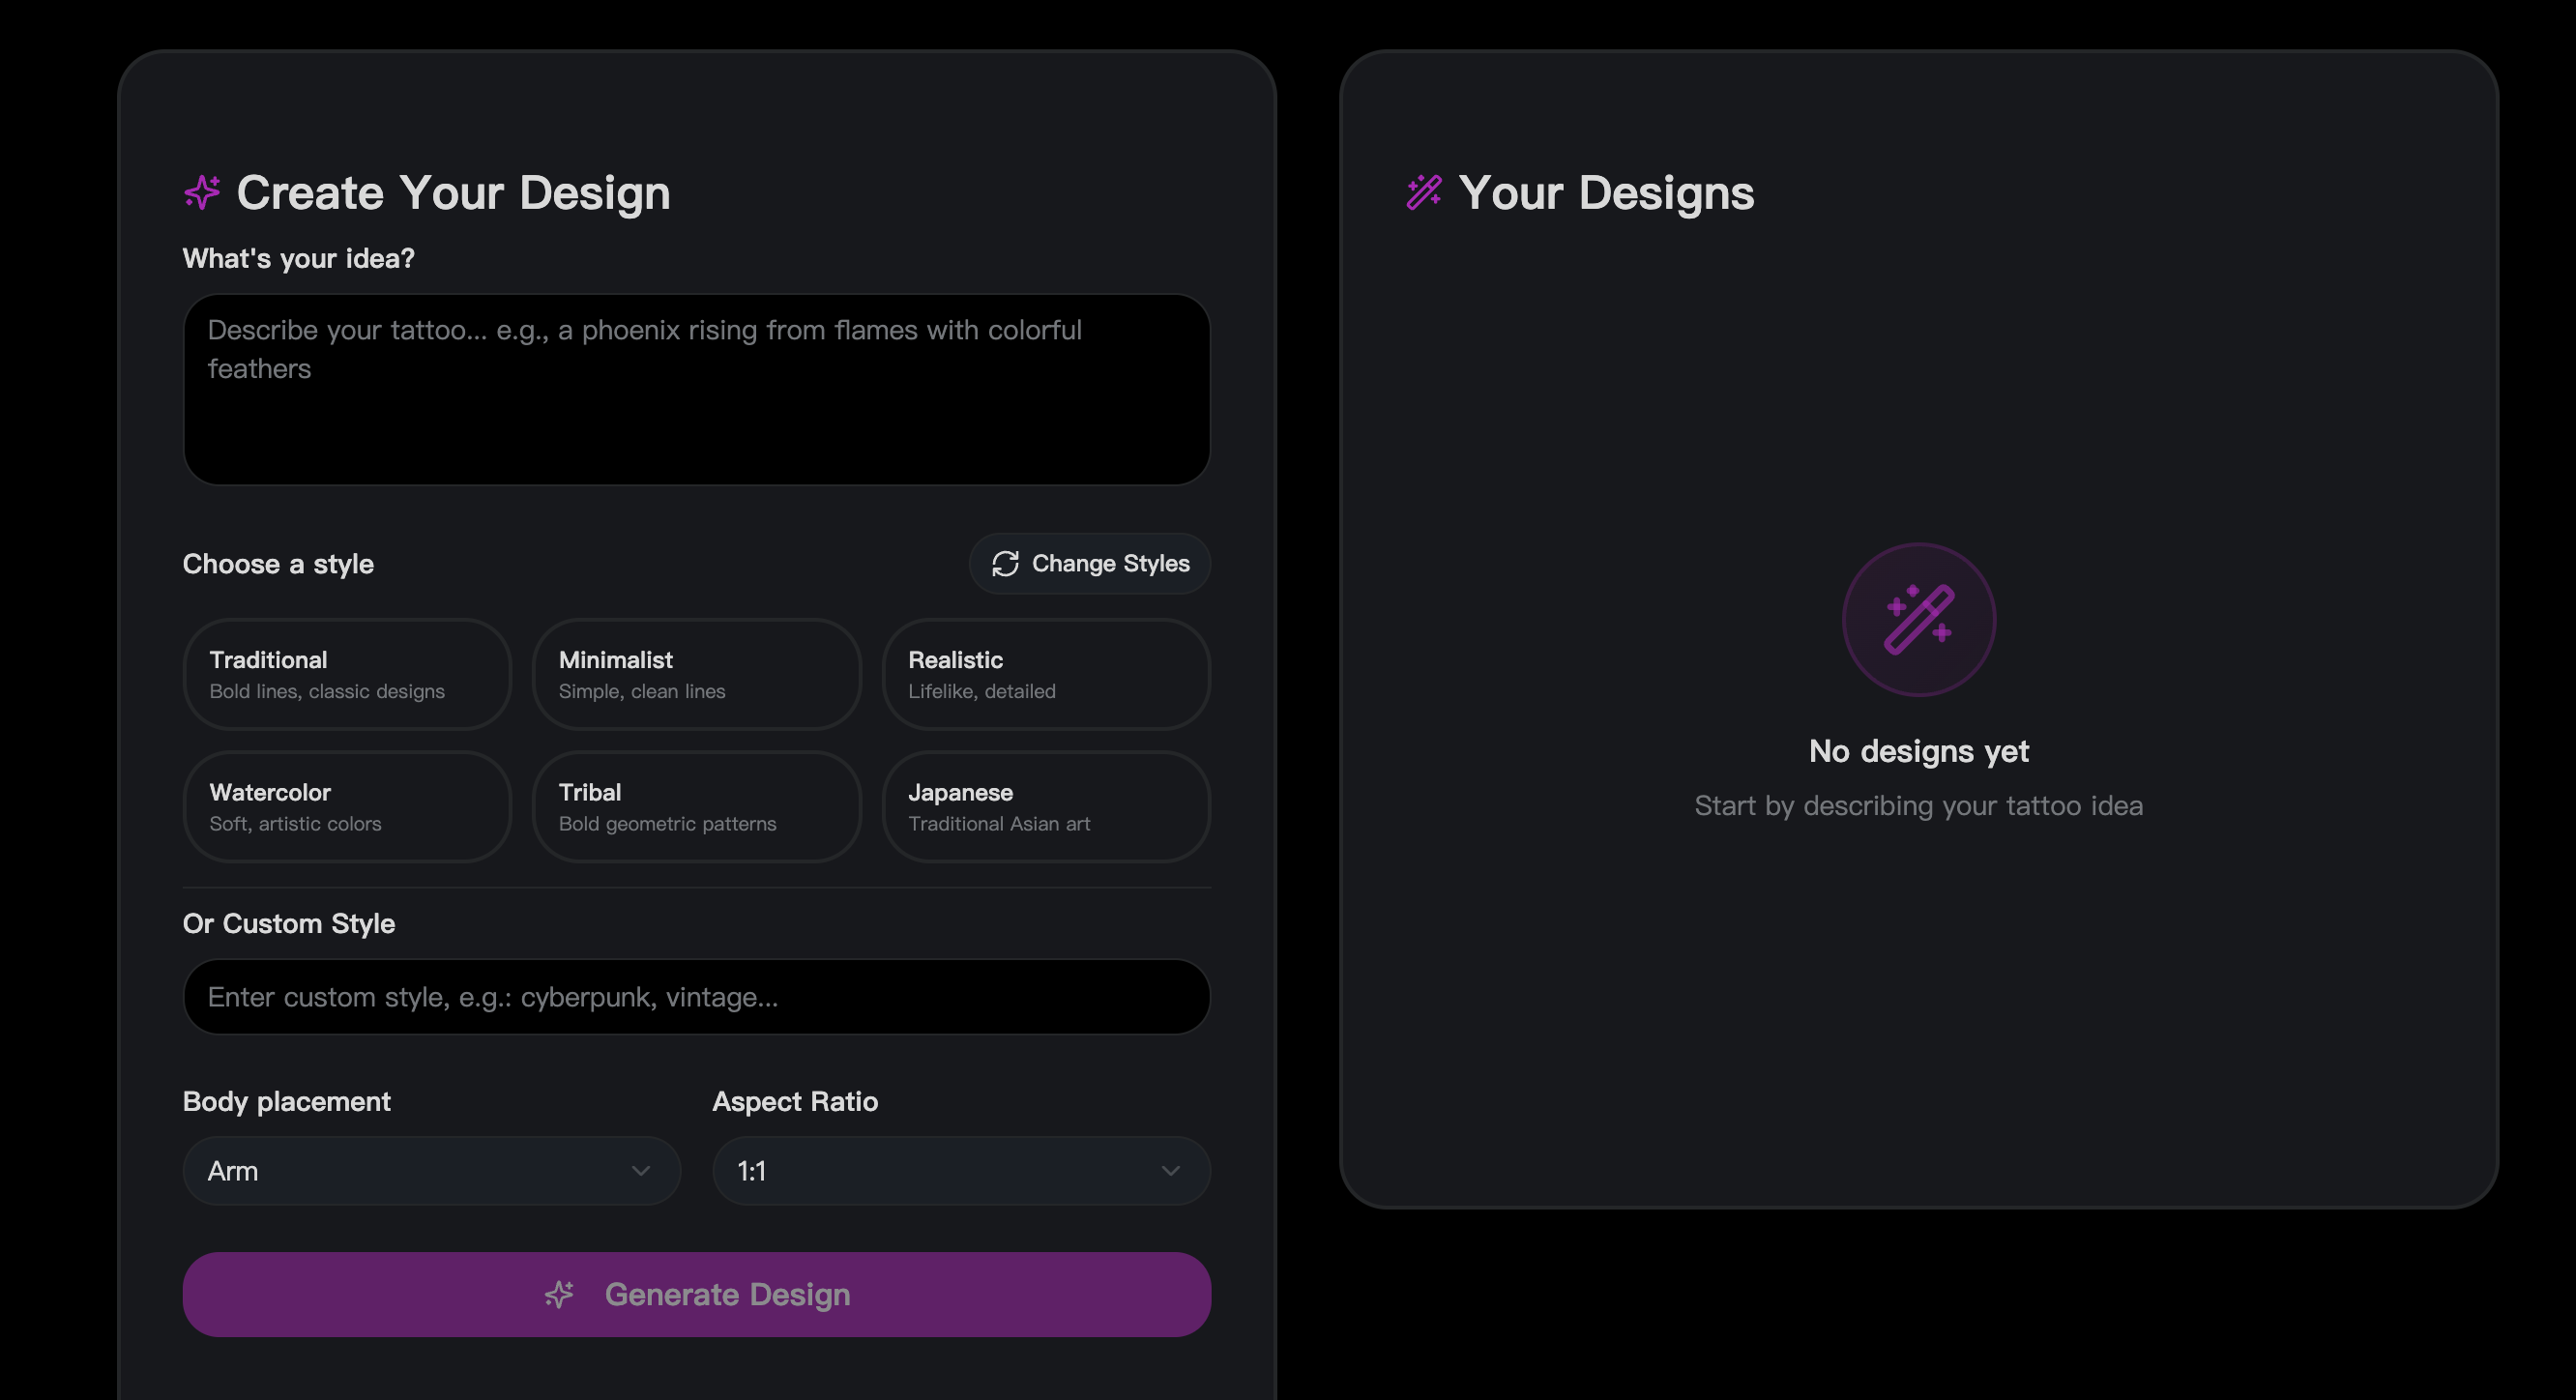Open the Body placement dropdown
This screenshot has height=1400, width=2576.
[x=430, y=1170]
